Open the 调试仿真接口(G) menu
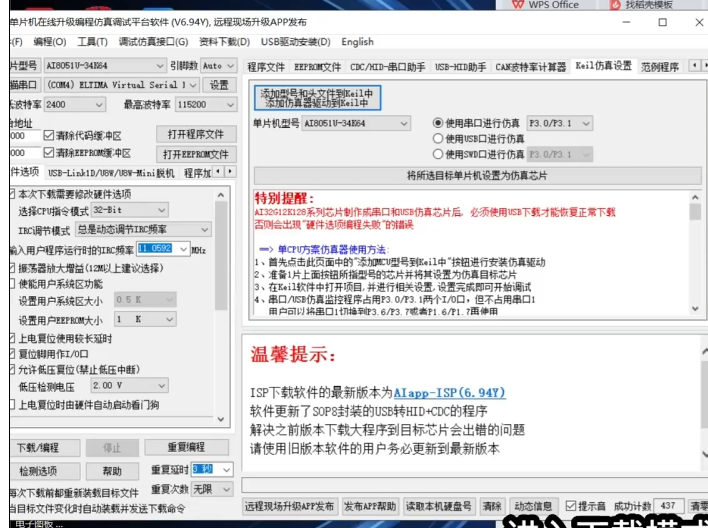Image resolution: width=708 pixels, height=528 pixels. click(154, 42)
